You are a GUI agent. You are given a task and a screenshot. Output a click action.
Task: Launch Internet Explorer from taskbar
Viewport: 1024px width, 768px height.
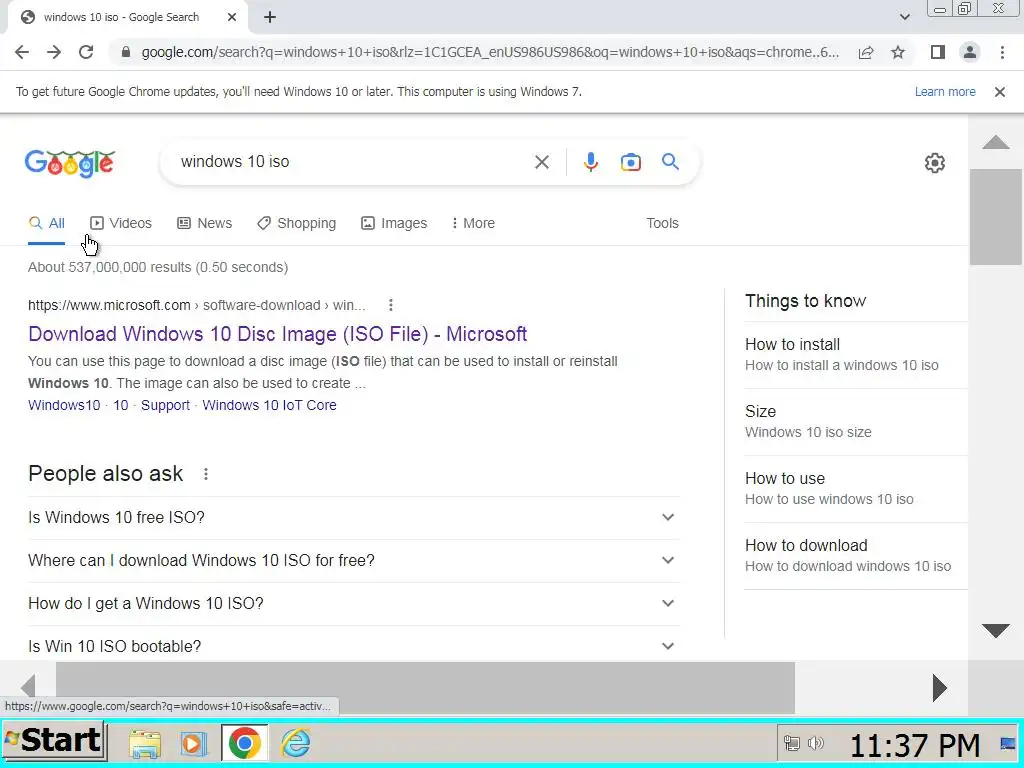tap(295, 743)
